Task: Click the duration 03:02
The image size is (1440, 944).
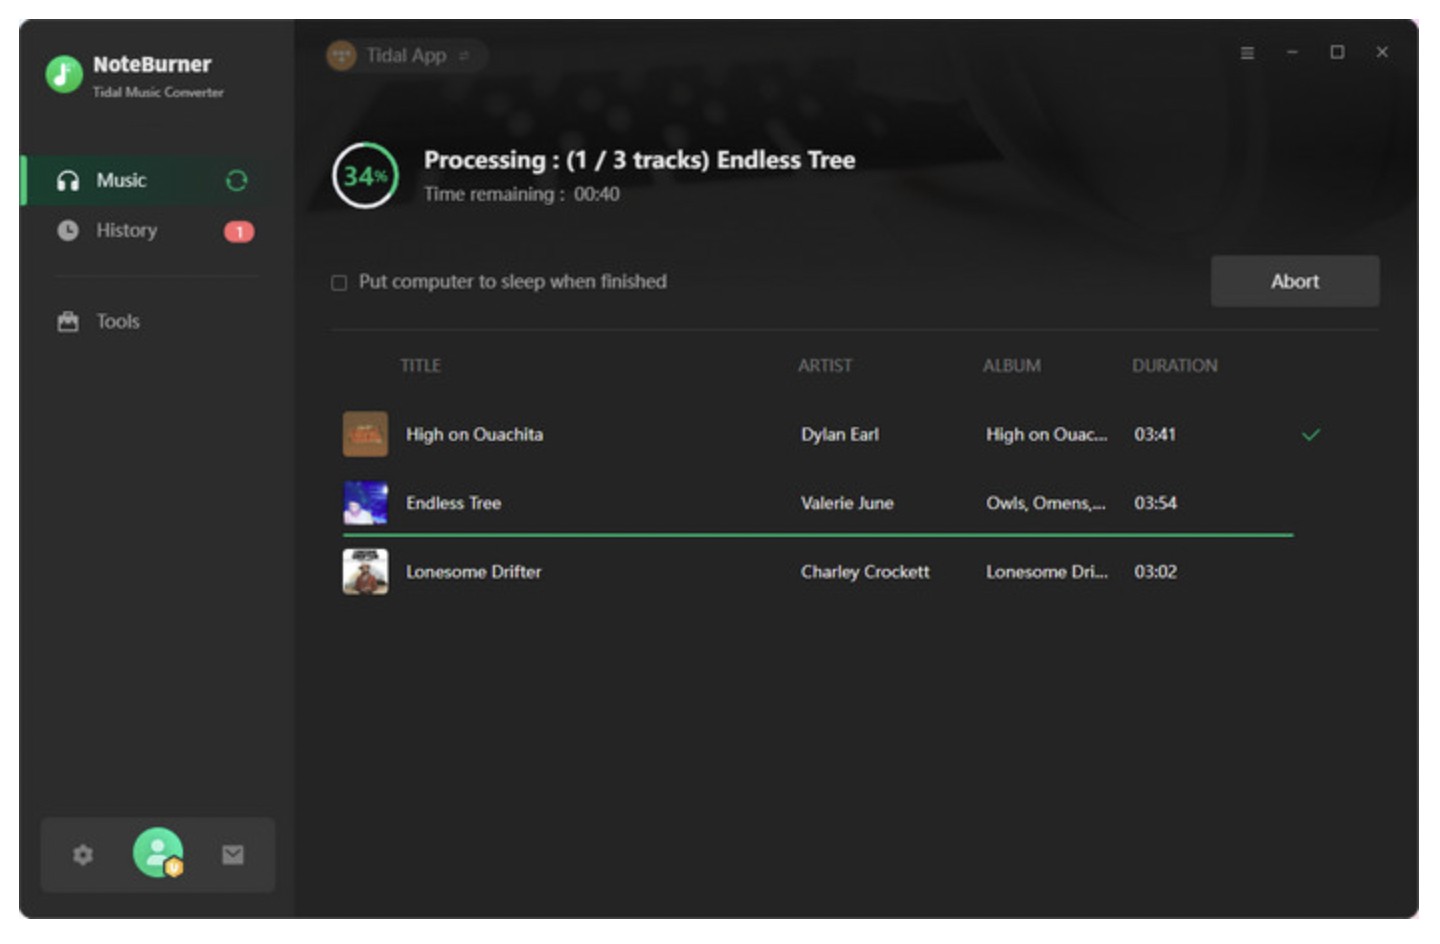Action: [1155, 572]
